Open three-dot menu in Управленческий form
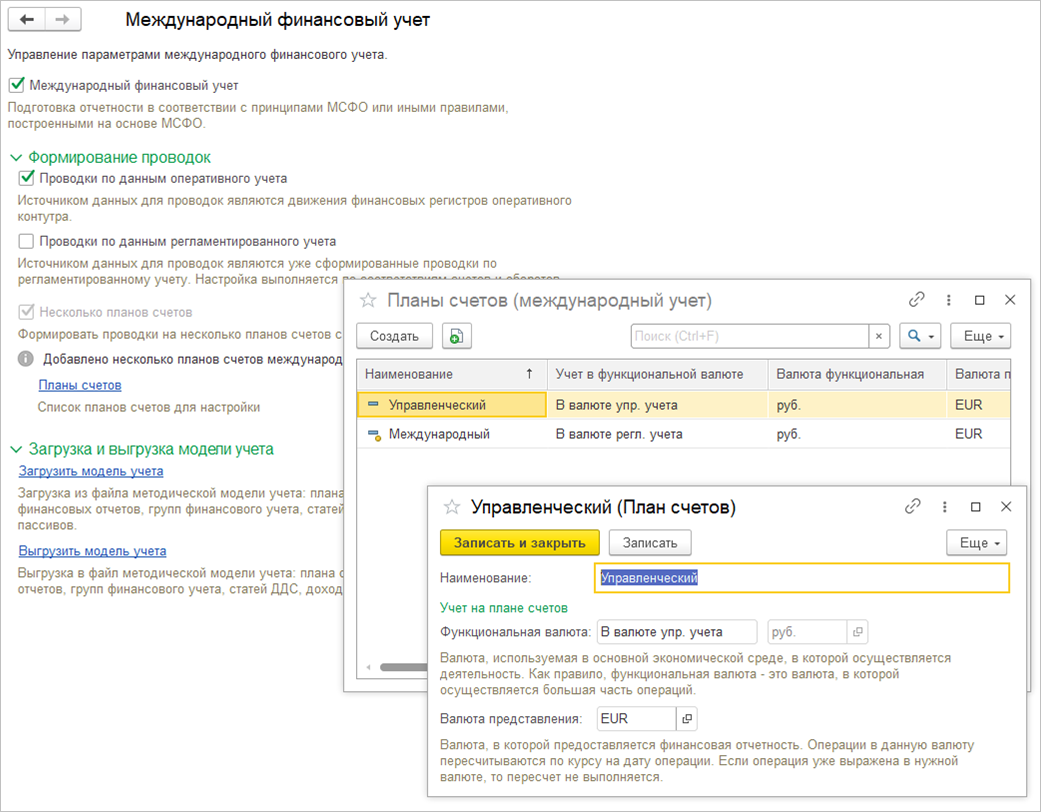This screenshot has width=1041, height=812. point(944,507)
